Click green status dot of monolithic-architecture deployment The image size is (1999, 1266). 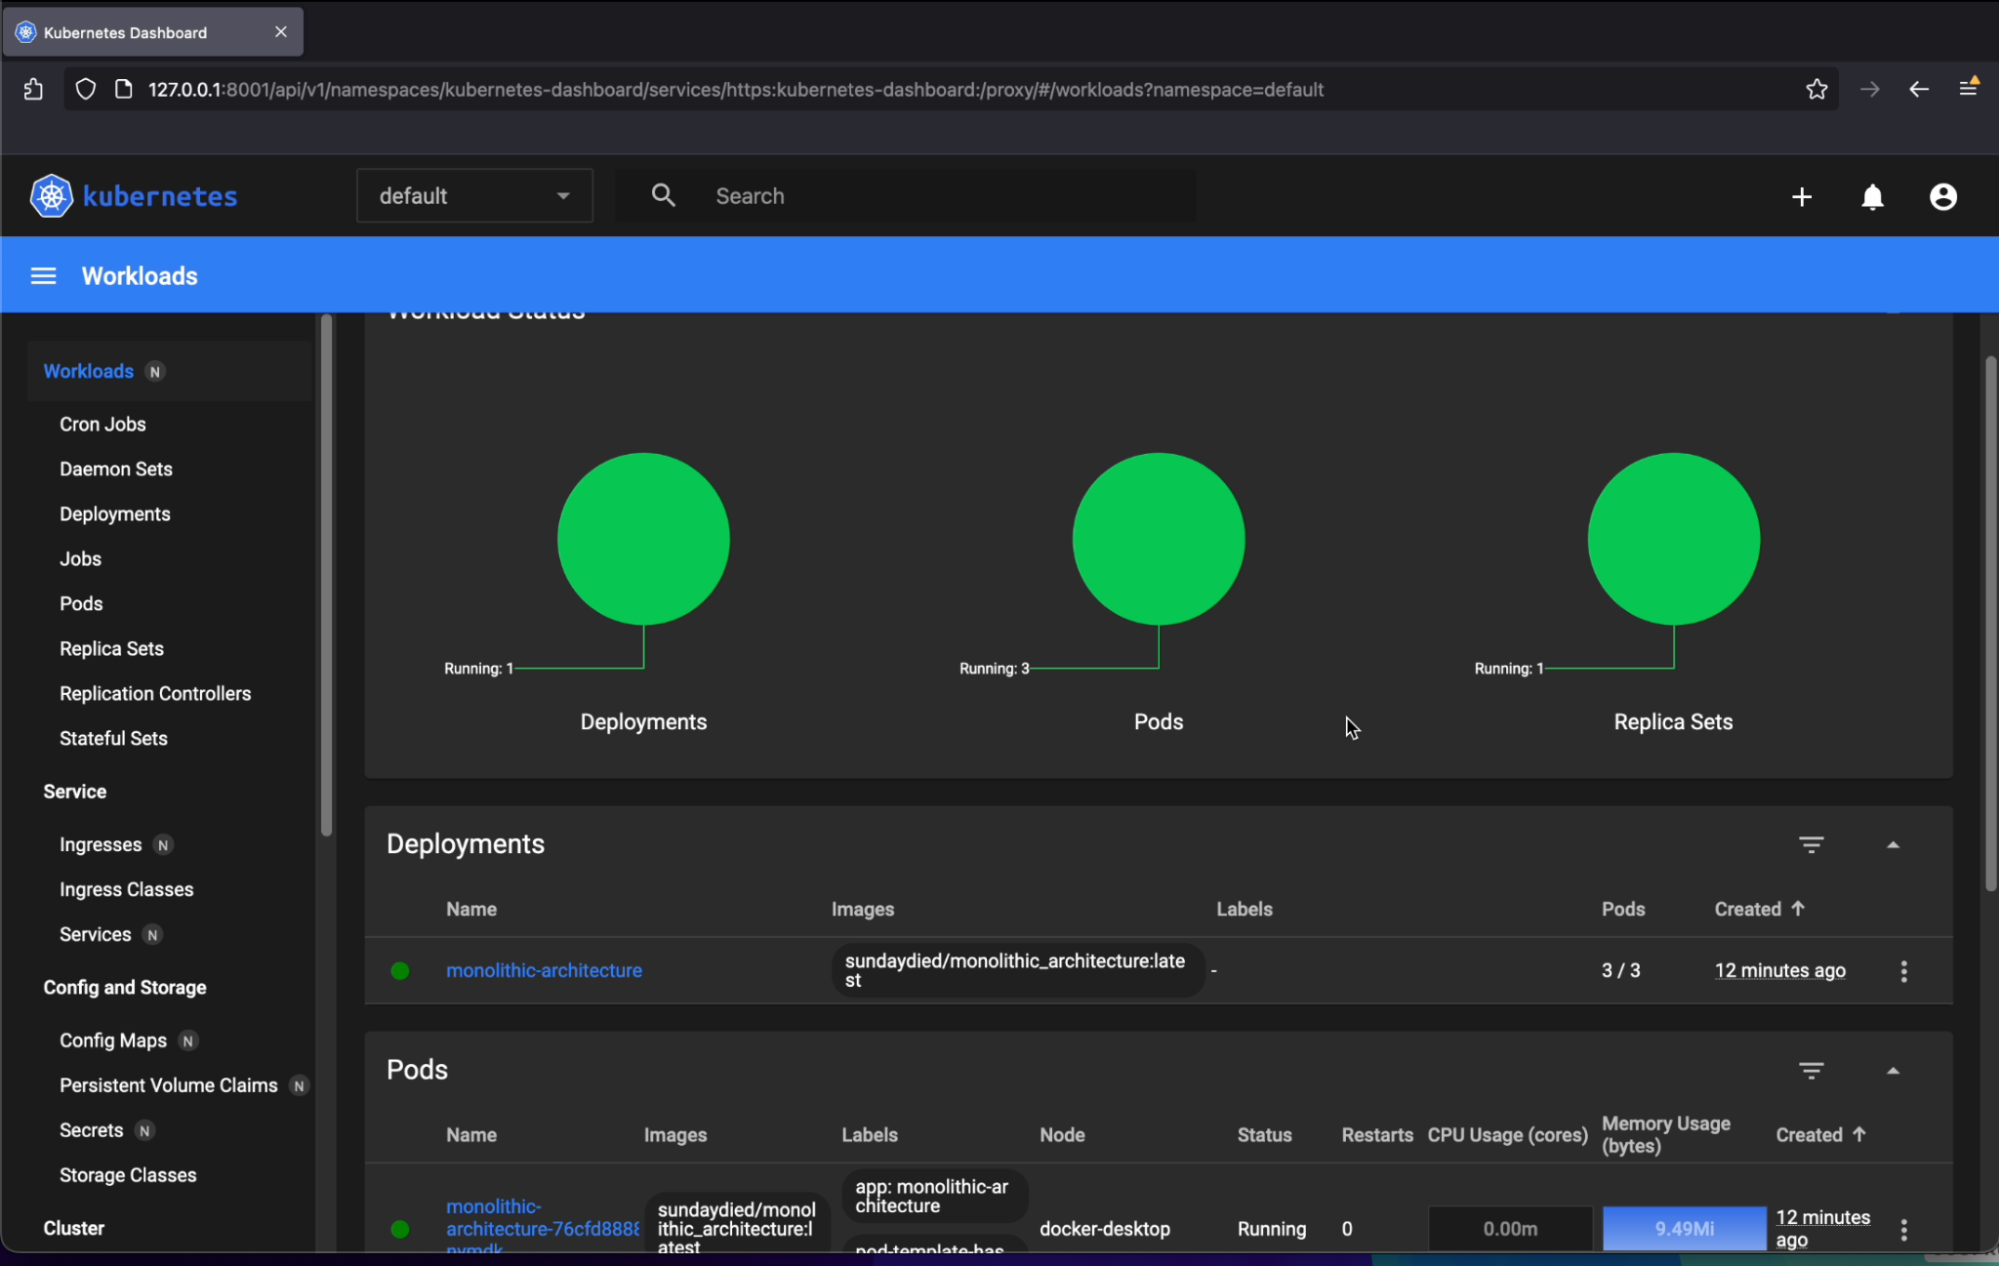point(400,970)
